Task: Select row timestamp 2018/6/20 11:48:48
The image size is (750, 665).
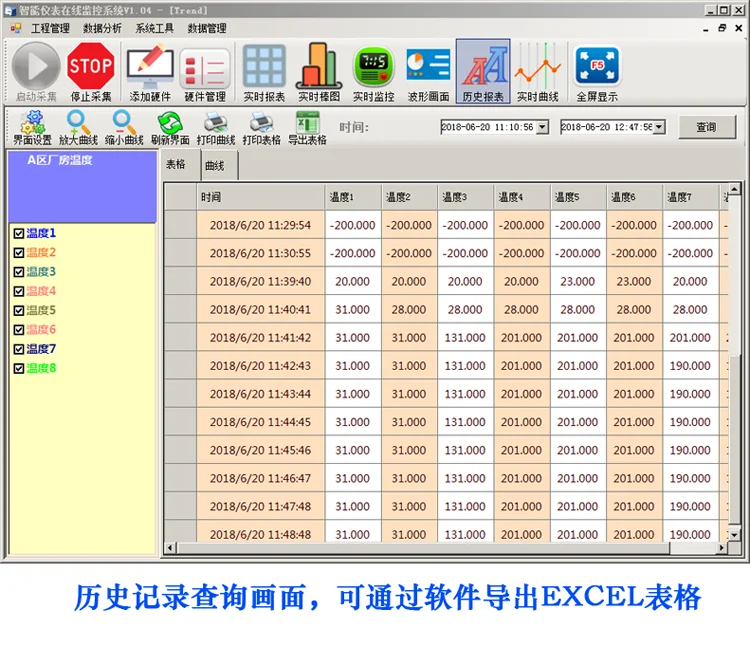Action: (260, 534)
